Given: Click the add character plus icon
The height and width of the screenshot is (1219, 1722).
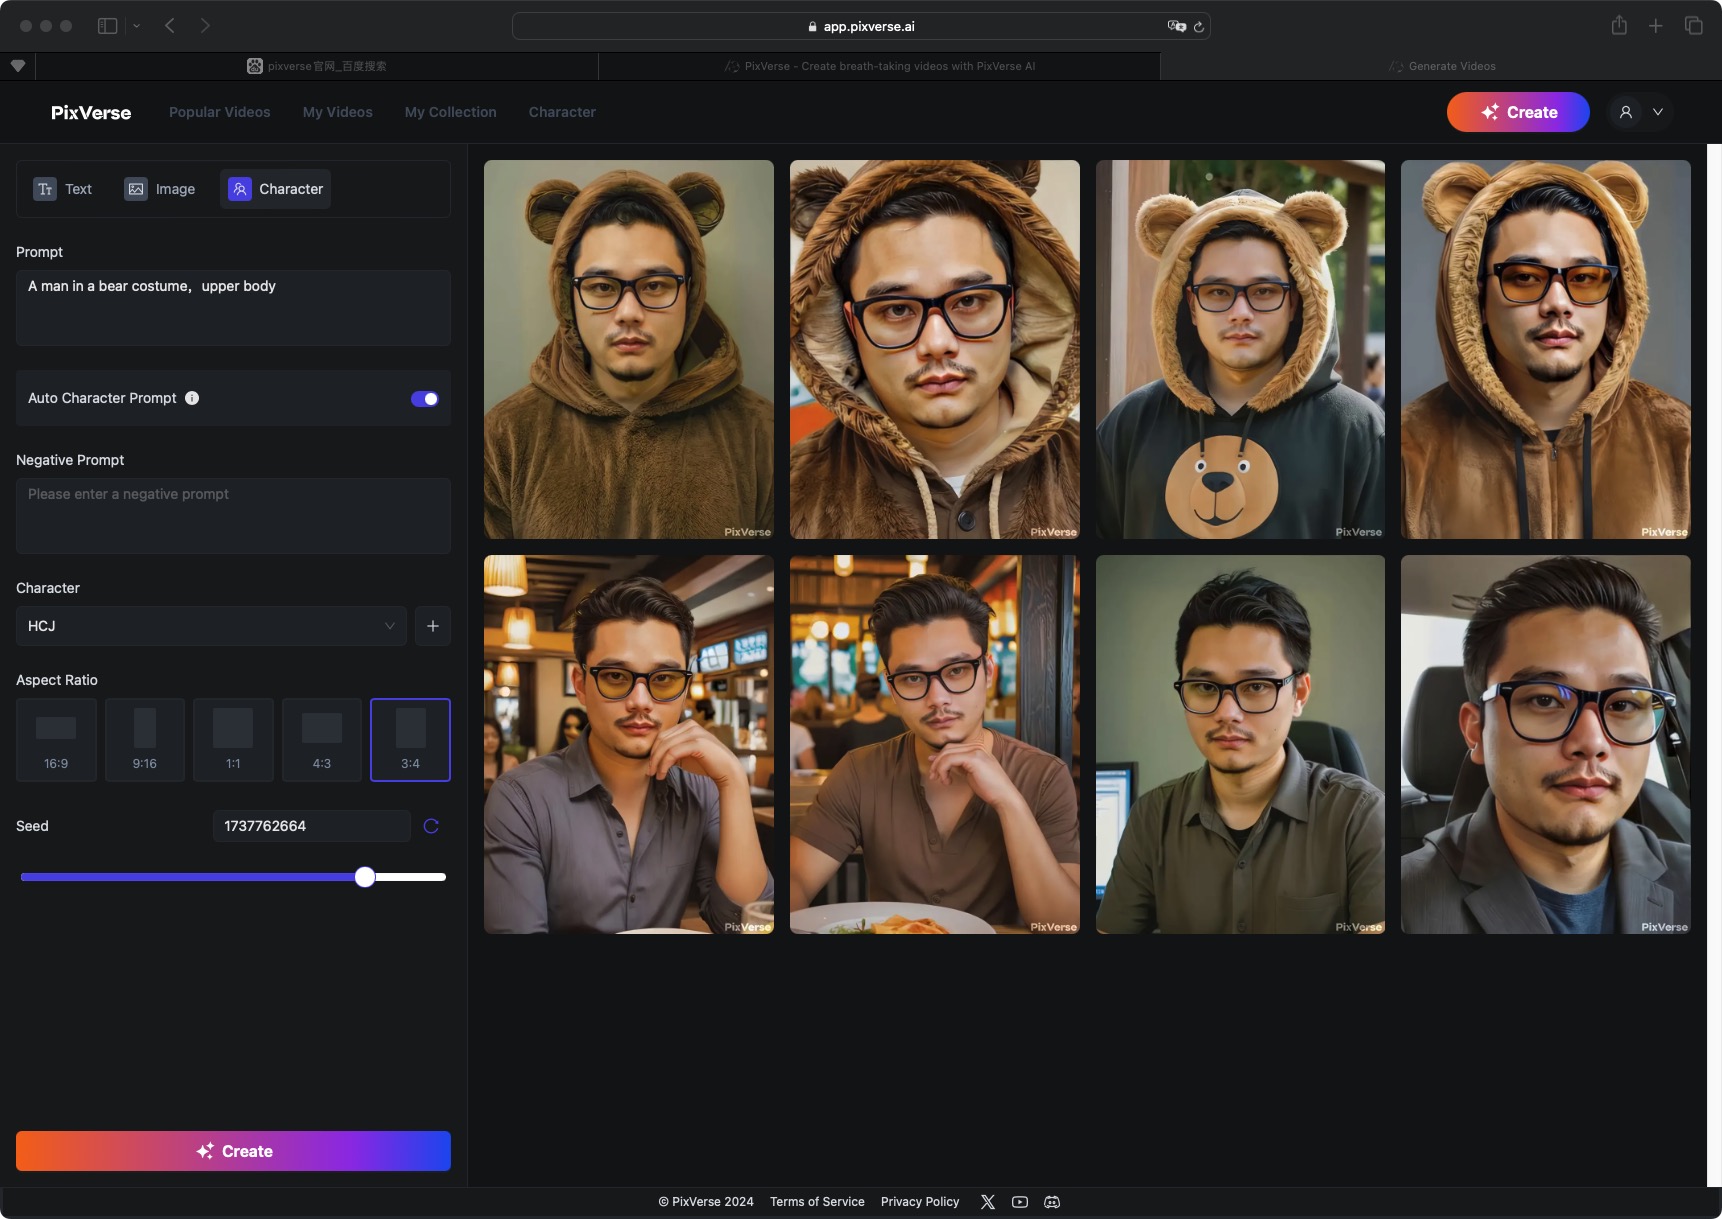Looking at the screenshot, I should 433,626.
